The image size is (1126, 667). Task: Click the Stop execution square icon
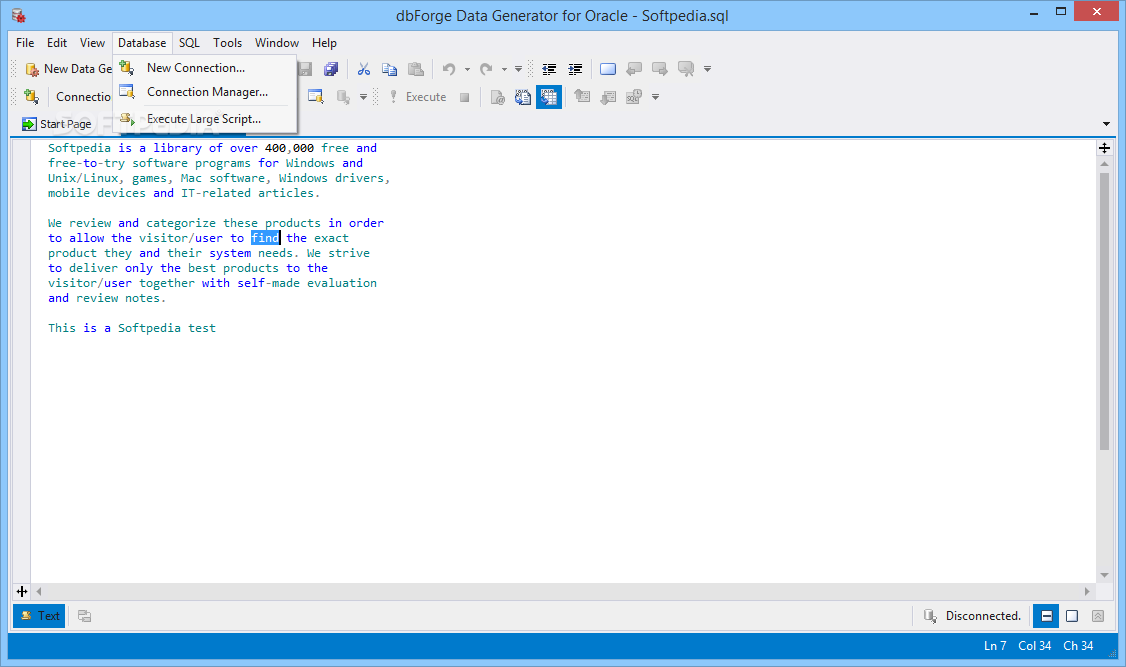(x=465, y=97)
